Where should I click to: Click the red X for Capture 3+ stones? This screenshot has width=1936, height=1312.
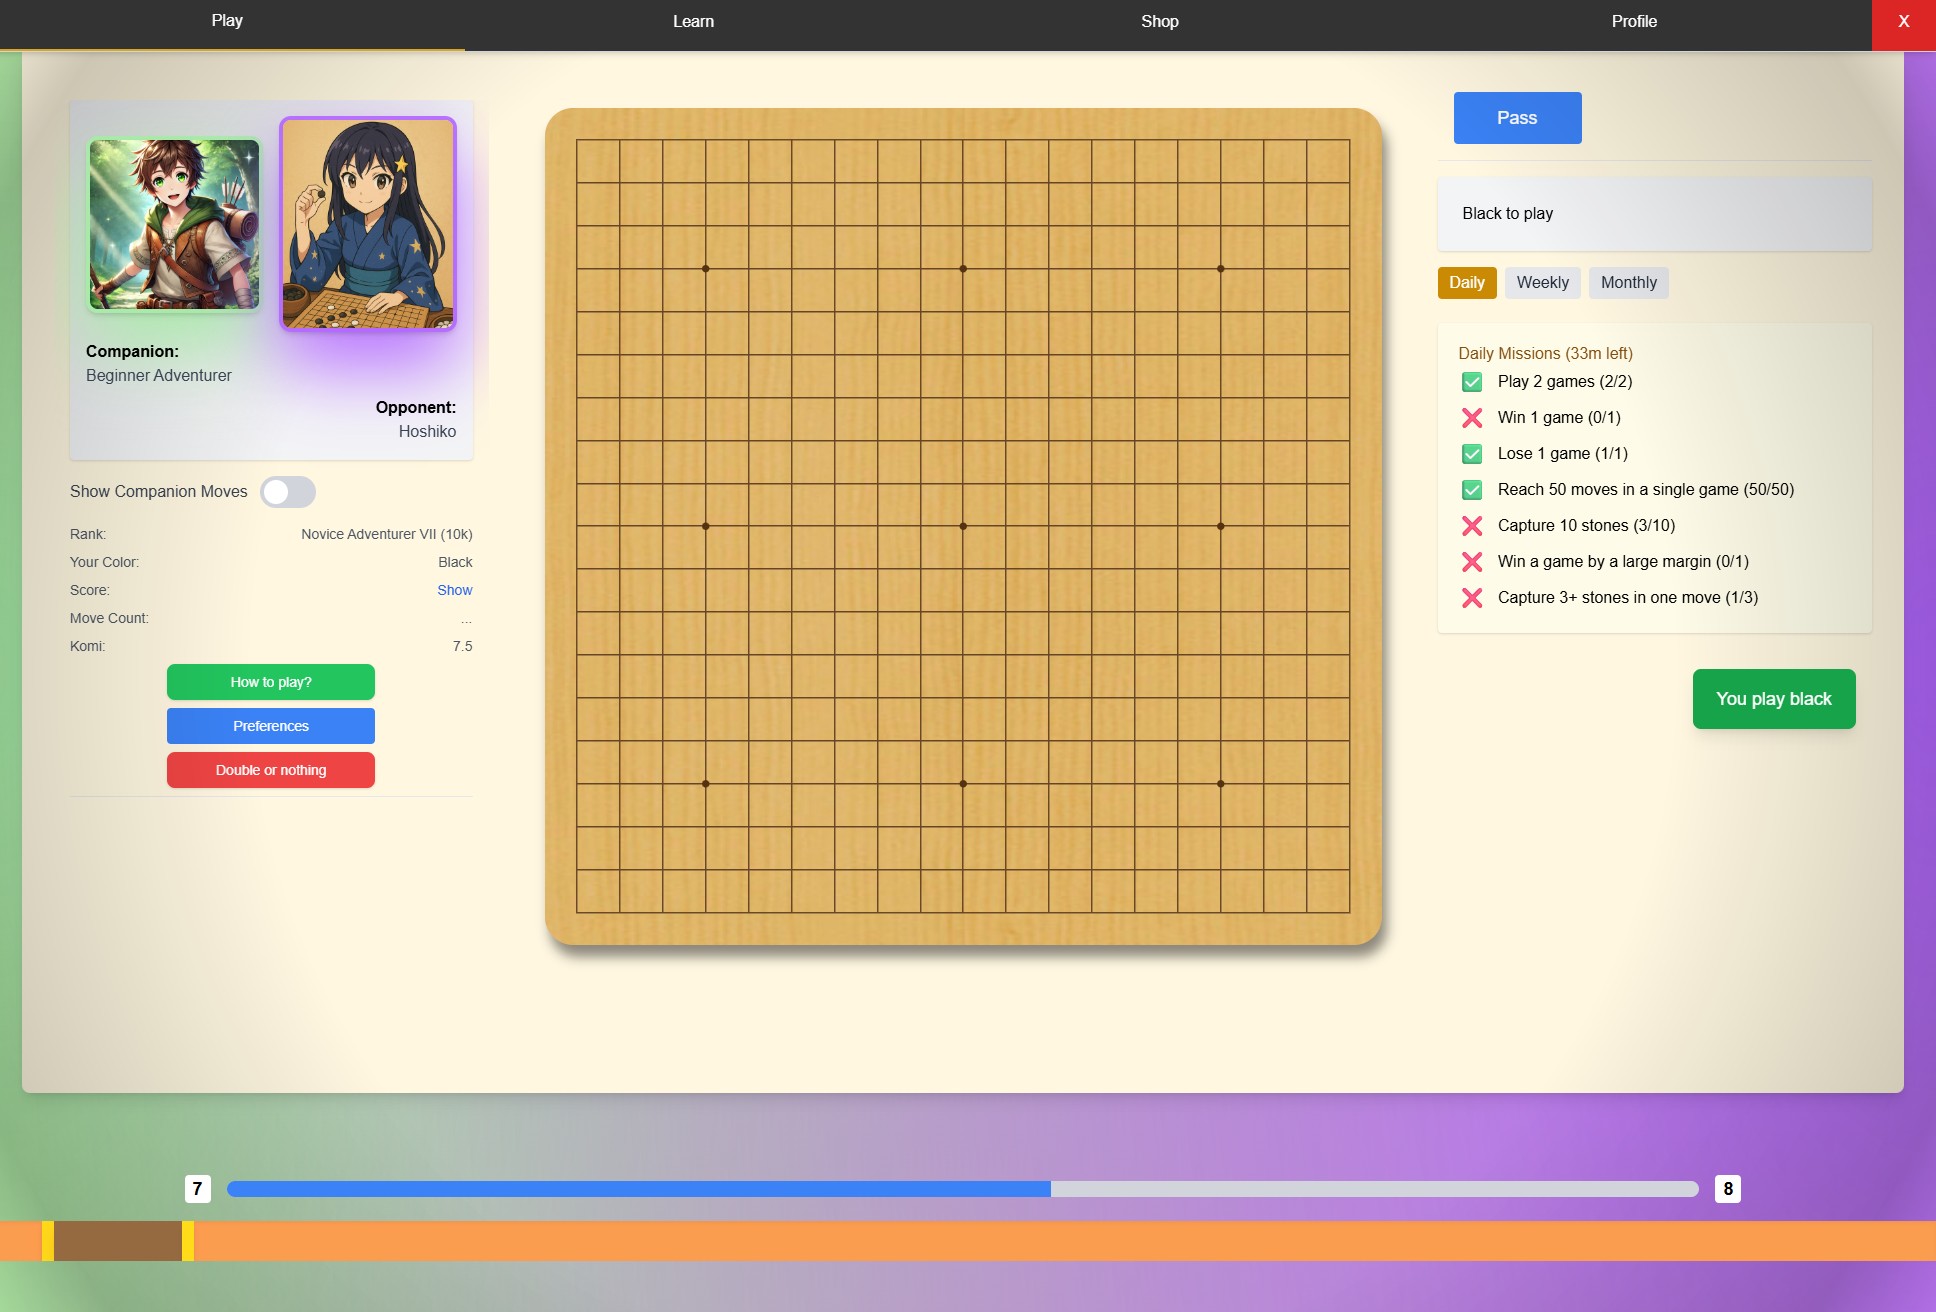tap(1472, 598)
